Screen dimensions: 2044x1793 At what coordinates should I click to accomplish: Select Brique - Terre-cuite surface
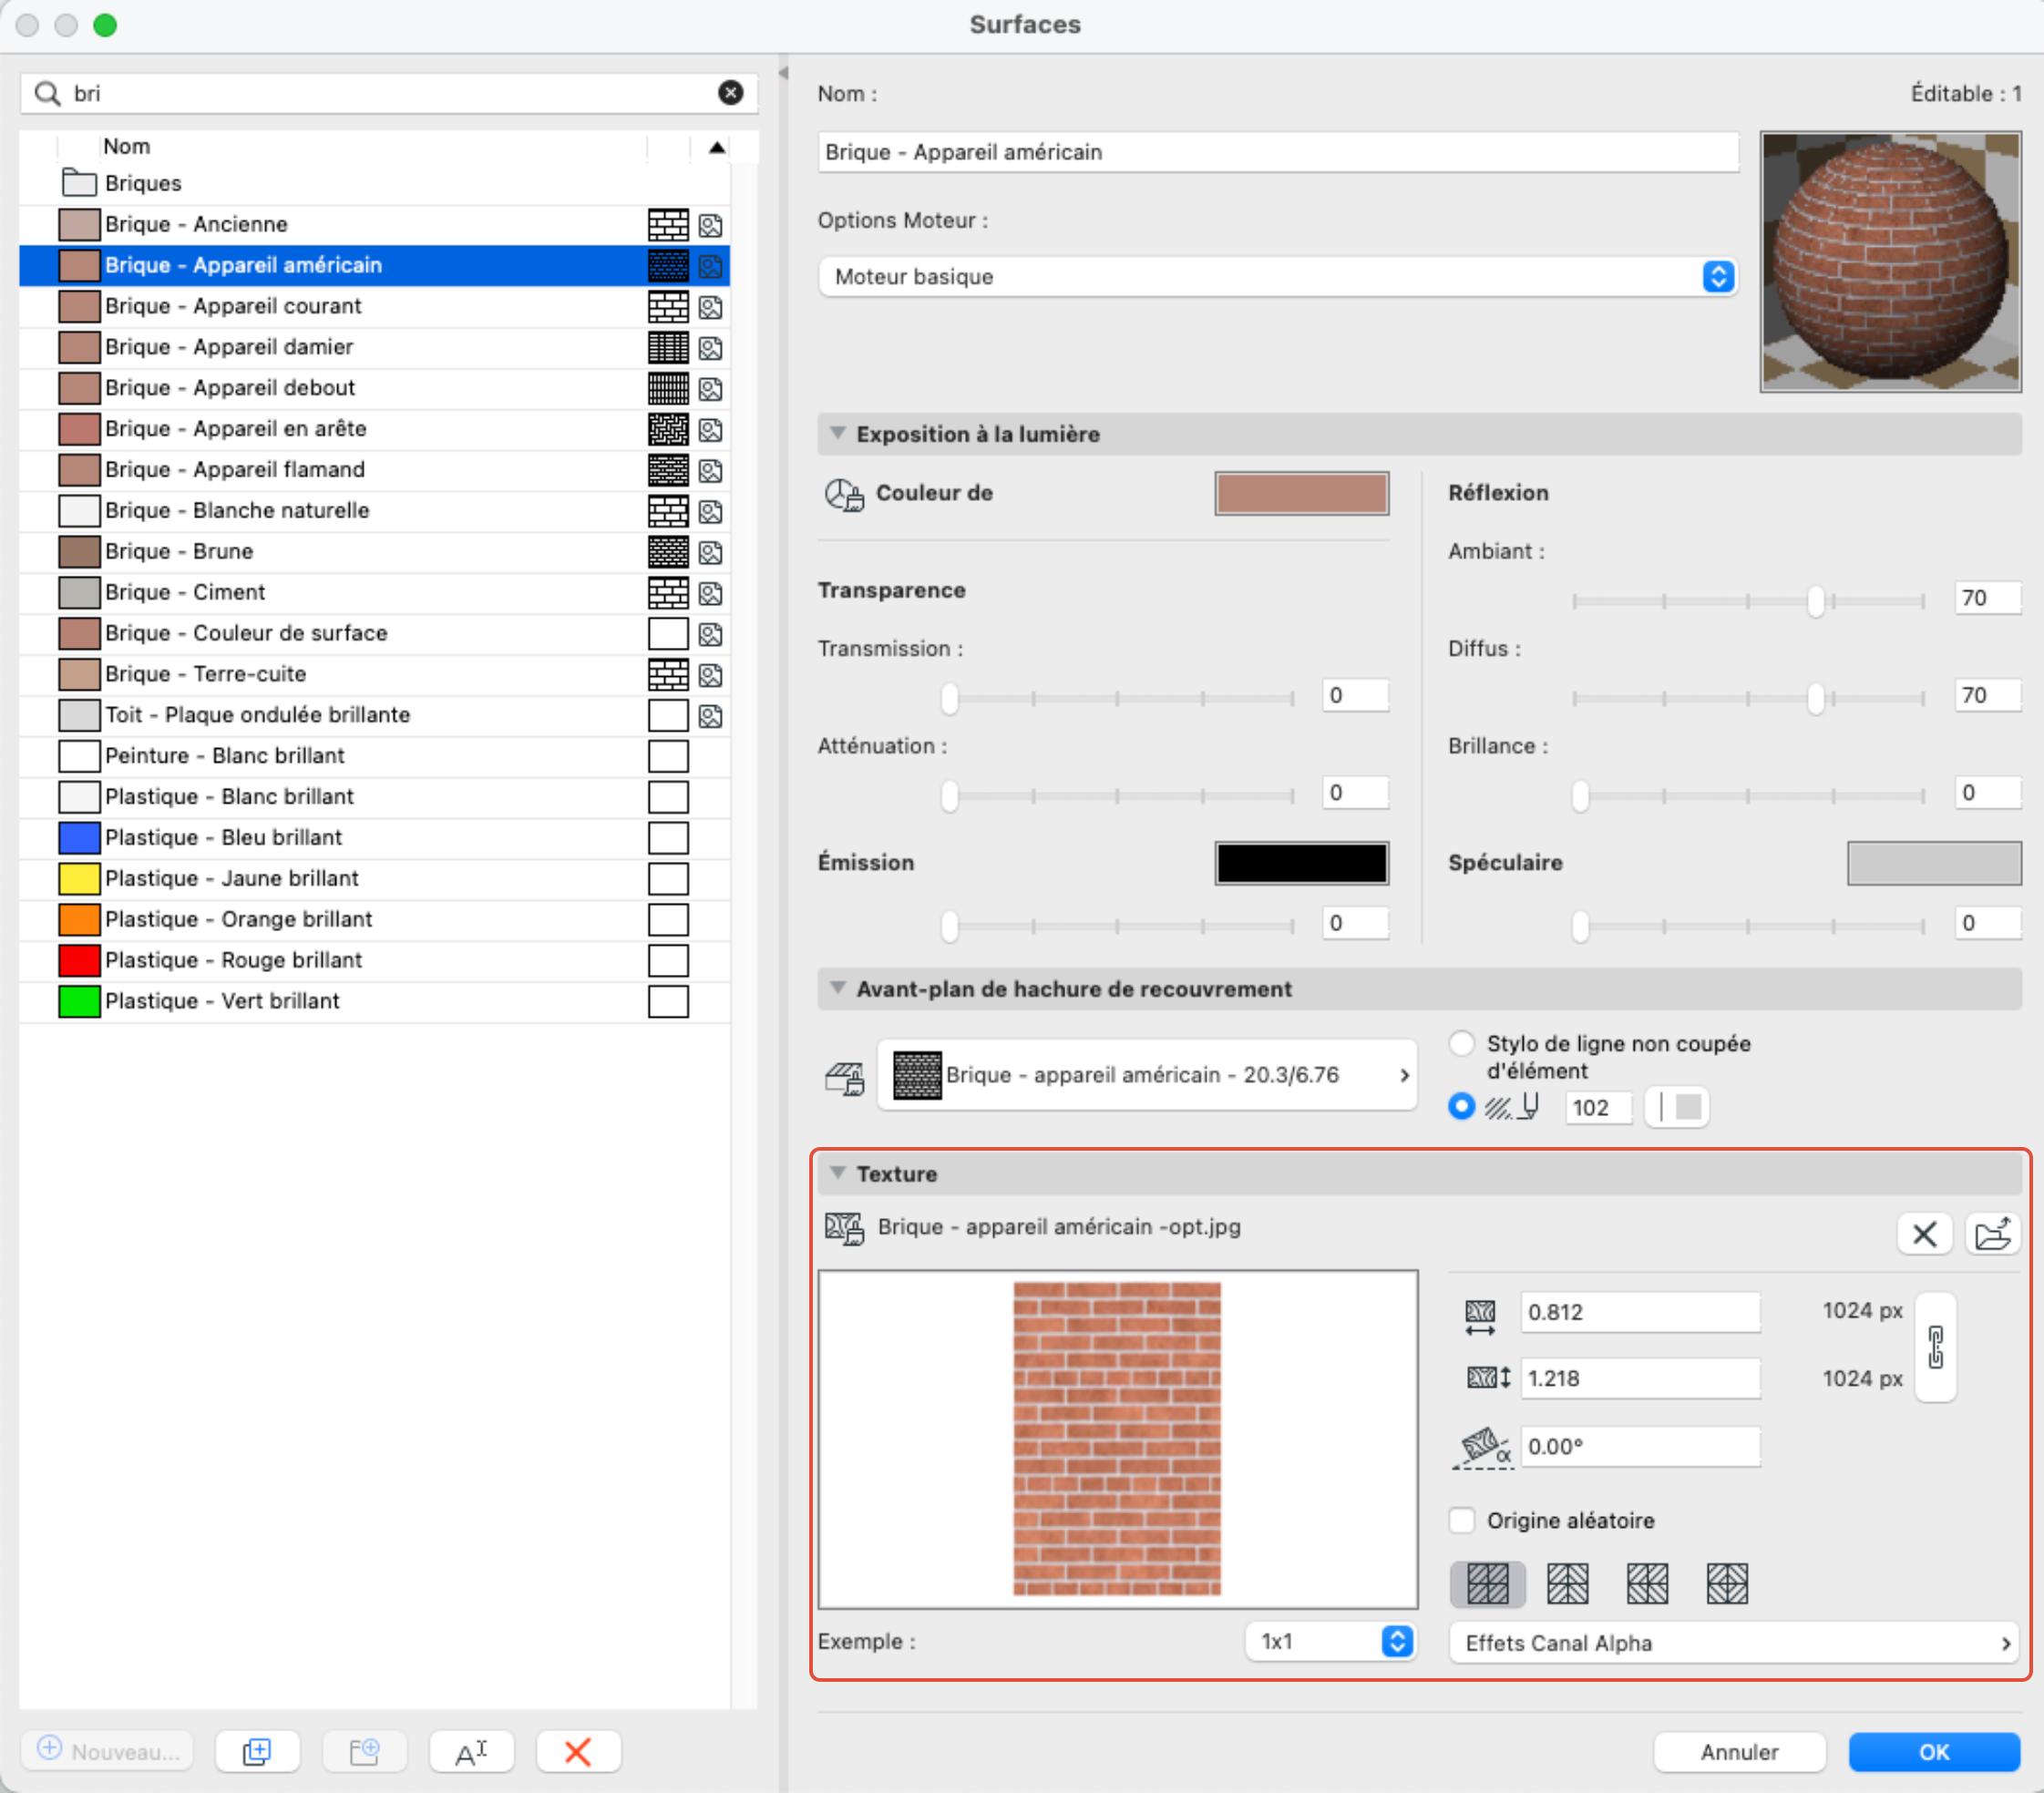375,674
